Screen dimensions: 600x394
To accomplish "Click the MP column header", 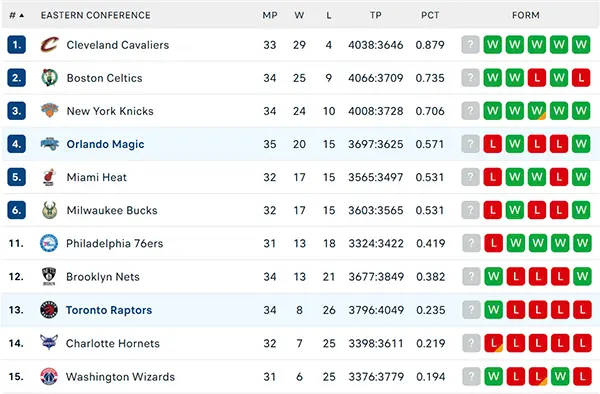I will tap(270, 15).
